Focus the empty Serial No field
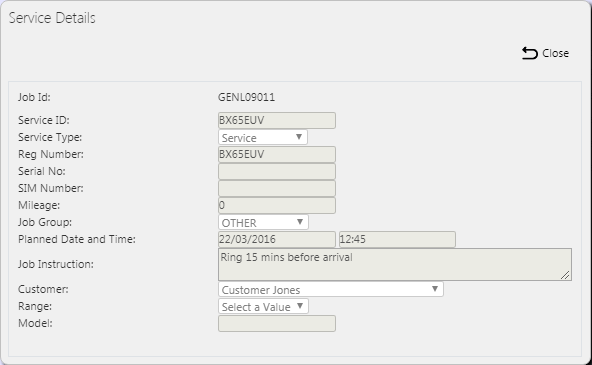This screenshot has height=365, width=592. click(x=277, y=171)
